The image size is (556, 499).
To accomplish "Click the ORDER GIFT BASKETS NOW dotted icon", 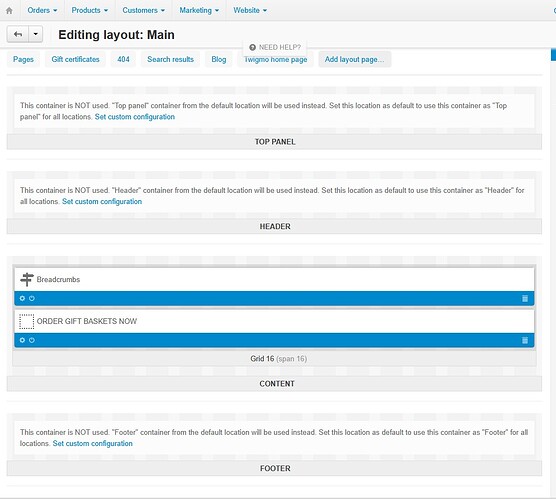I will [27, 321].
